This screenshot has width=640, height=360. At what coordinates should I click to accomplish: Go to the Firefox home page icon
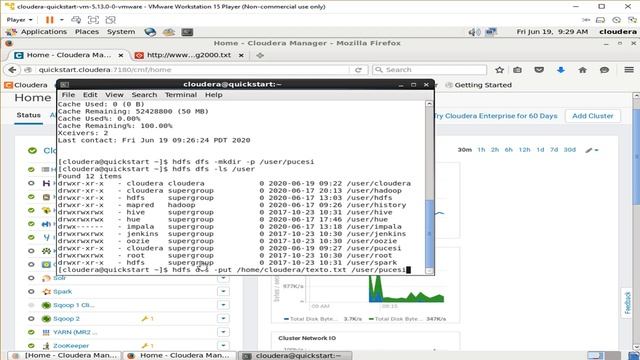[x=582, y=70]
